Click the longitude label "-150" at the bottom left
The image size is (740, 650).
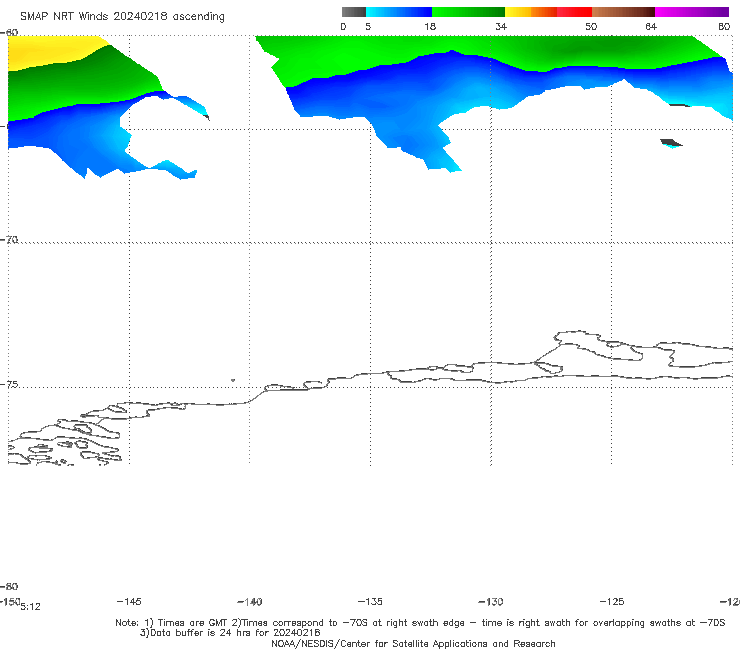pyautogui.click(x=10, y=601)
